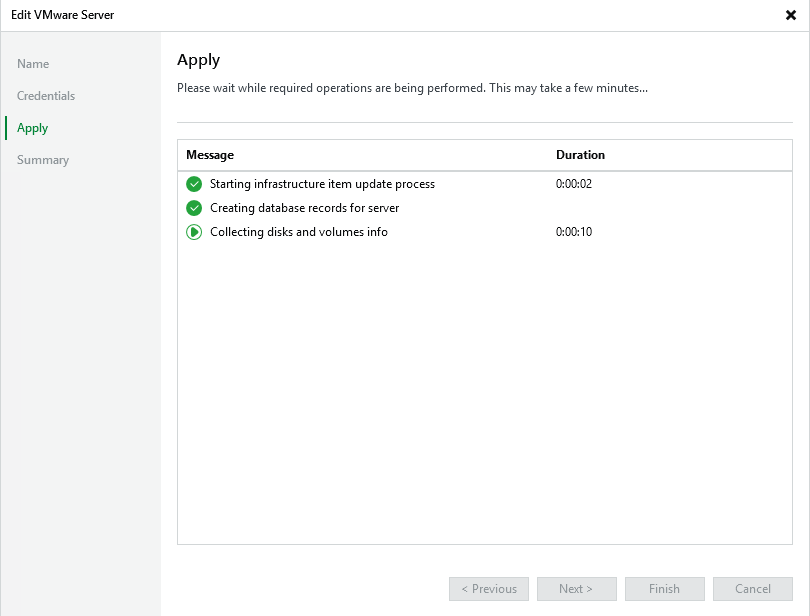Viewport: 810px width, 616px height.
Task: Click the 'Please wait while required operations' message
Action: [412, 88]
